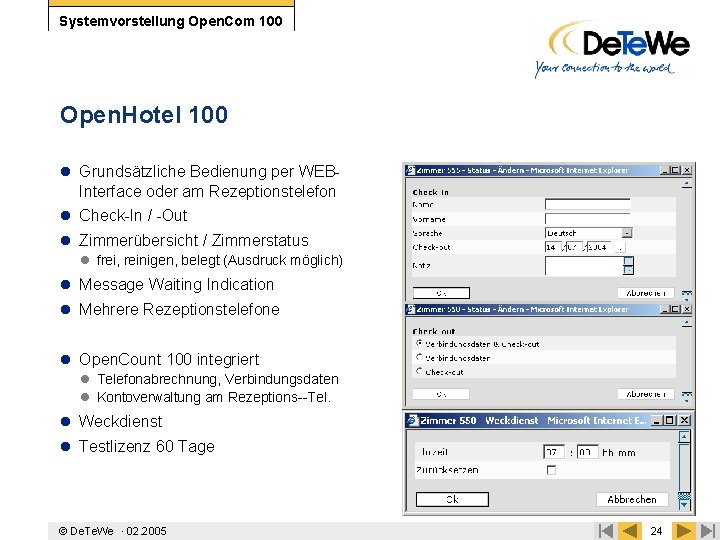720x540 pixels.
Task: Click Weckdienst scrollbar up arrow
Action: point(684,436)
